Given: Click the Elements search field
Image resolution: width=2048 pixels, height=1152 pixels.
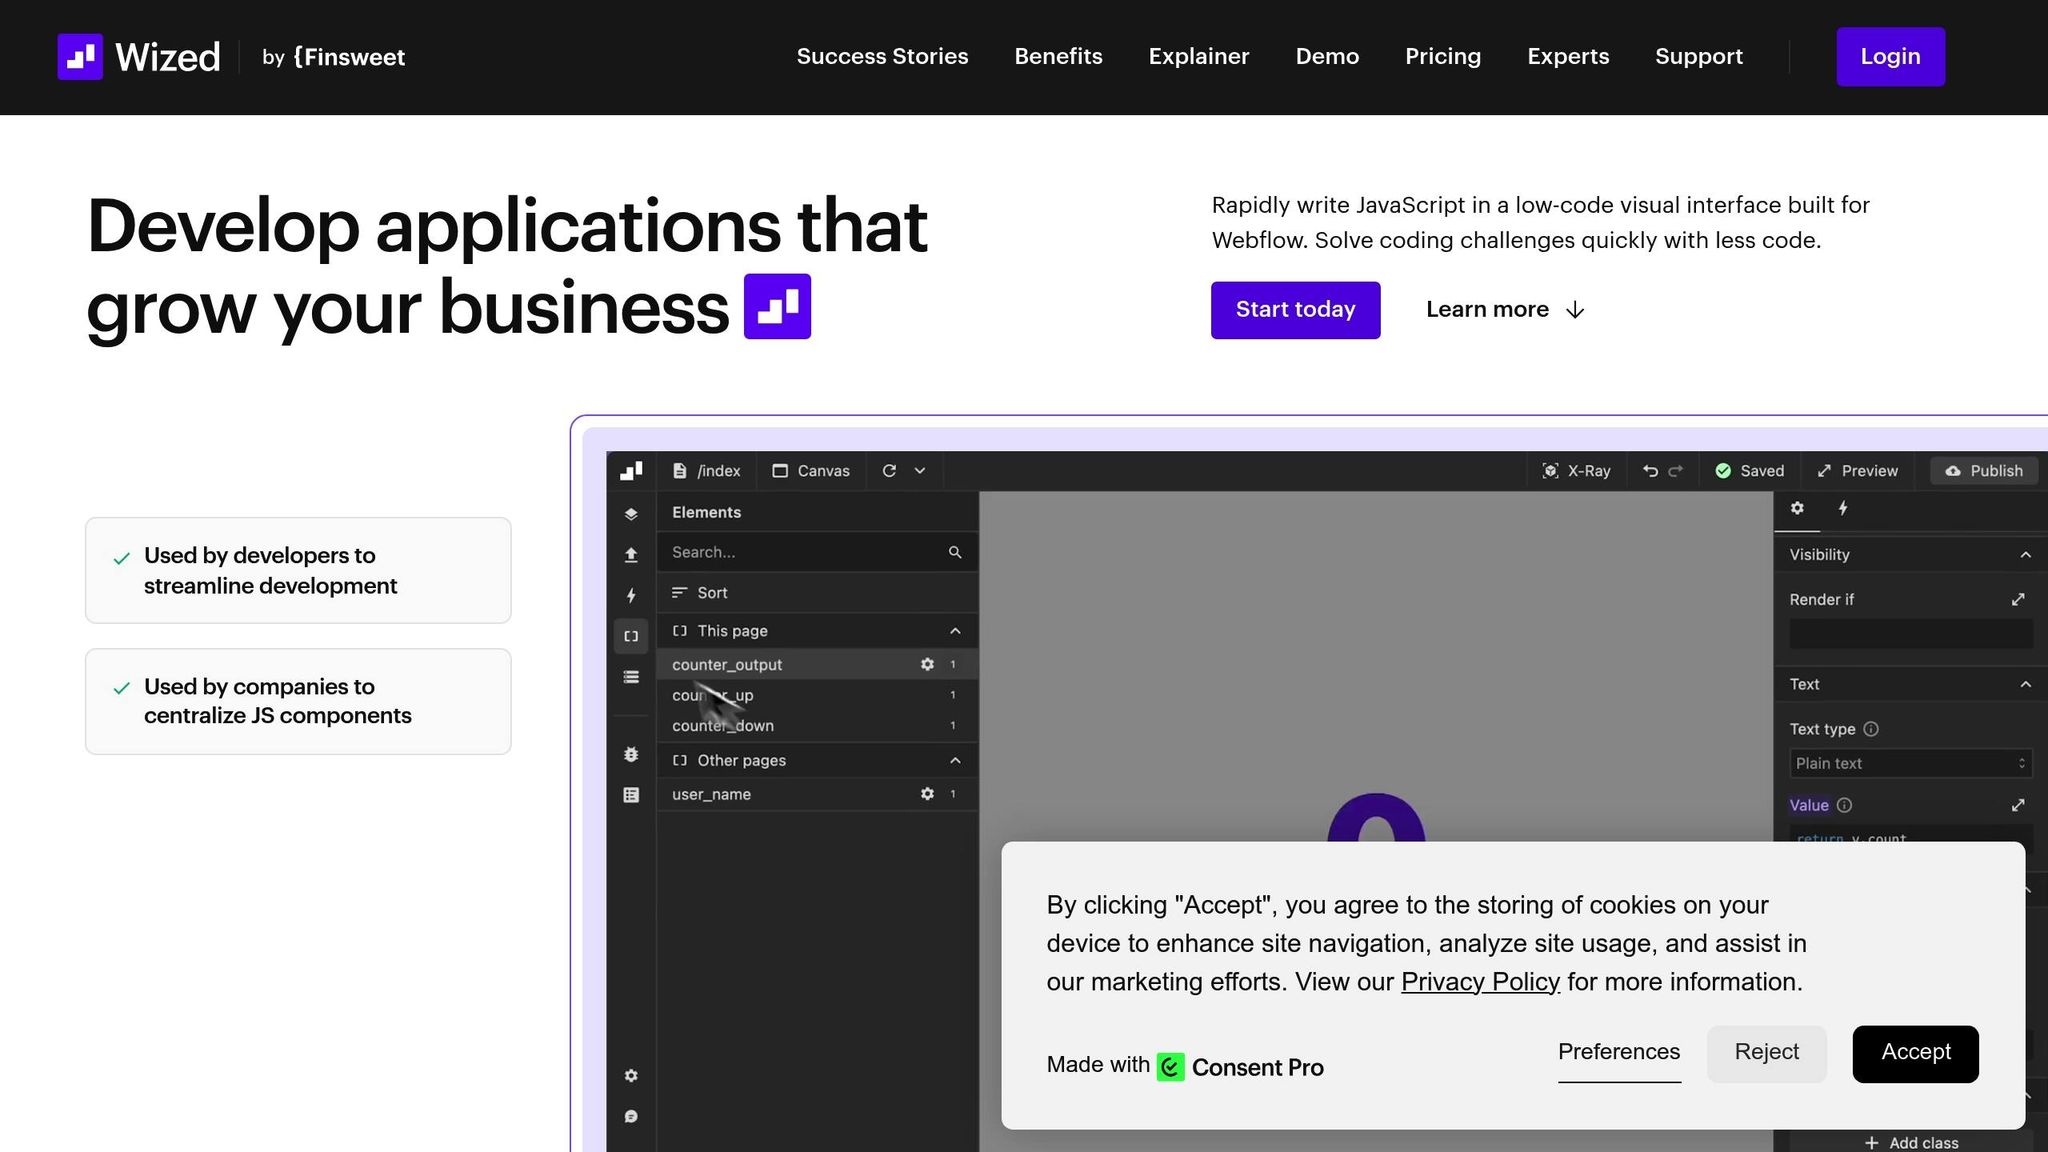Looking at the screenshot, I should click(x=805, y=552).
